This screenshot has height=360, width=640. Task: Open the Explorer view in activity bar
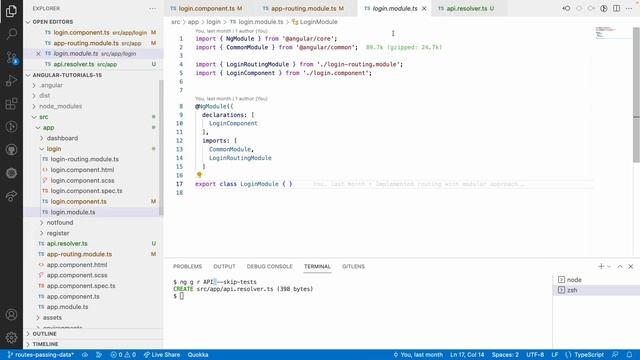(x=11, y=11)
